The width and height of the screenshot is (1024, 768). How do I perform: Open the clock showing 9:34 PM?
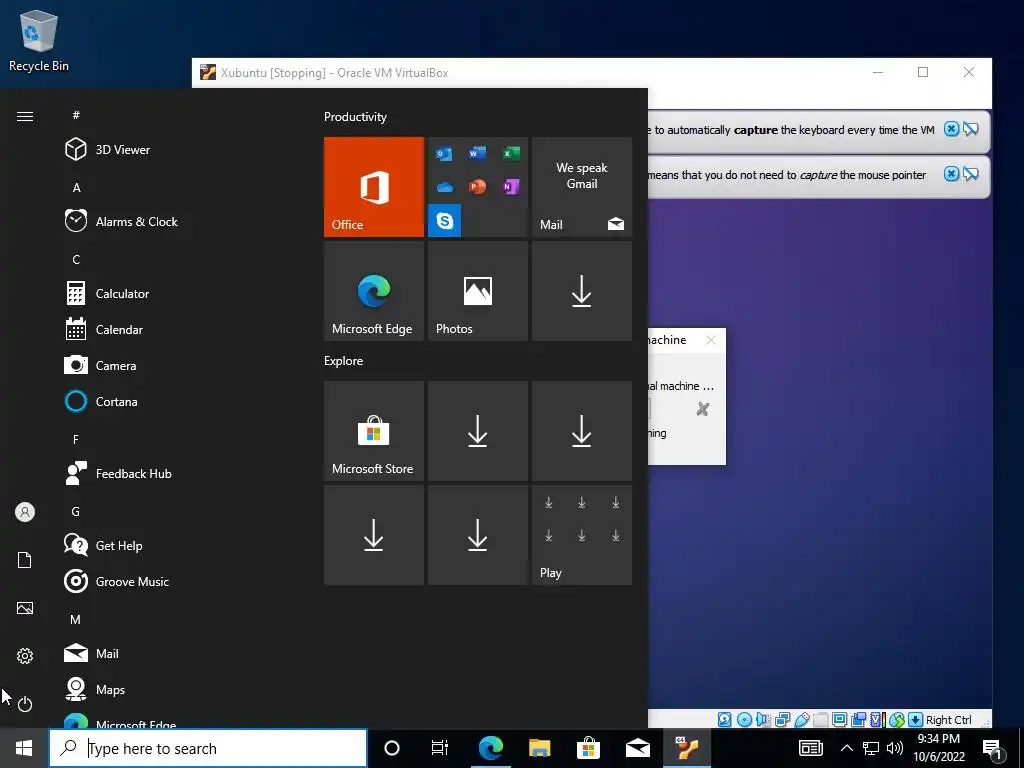point(938,748)
